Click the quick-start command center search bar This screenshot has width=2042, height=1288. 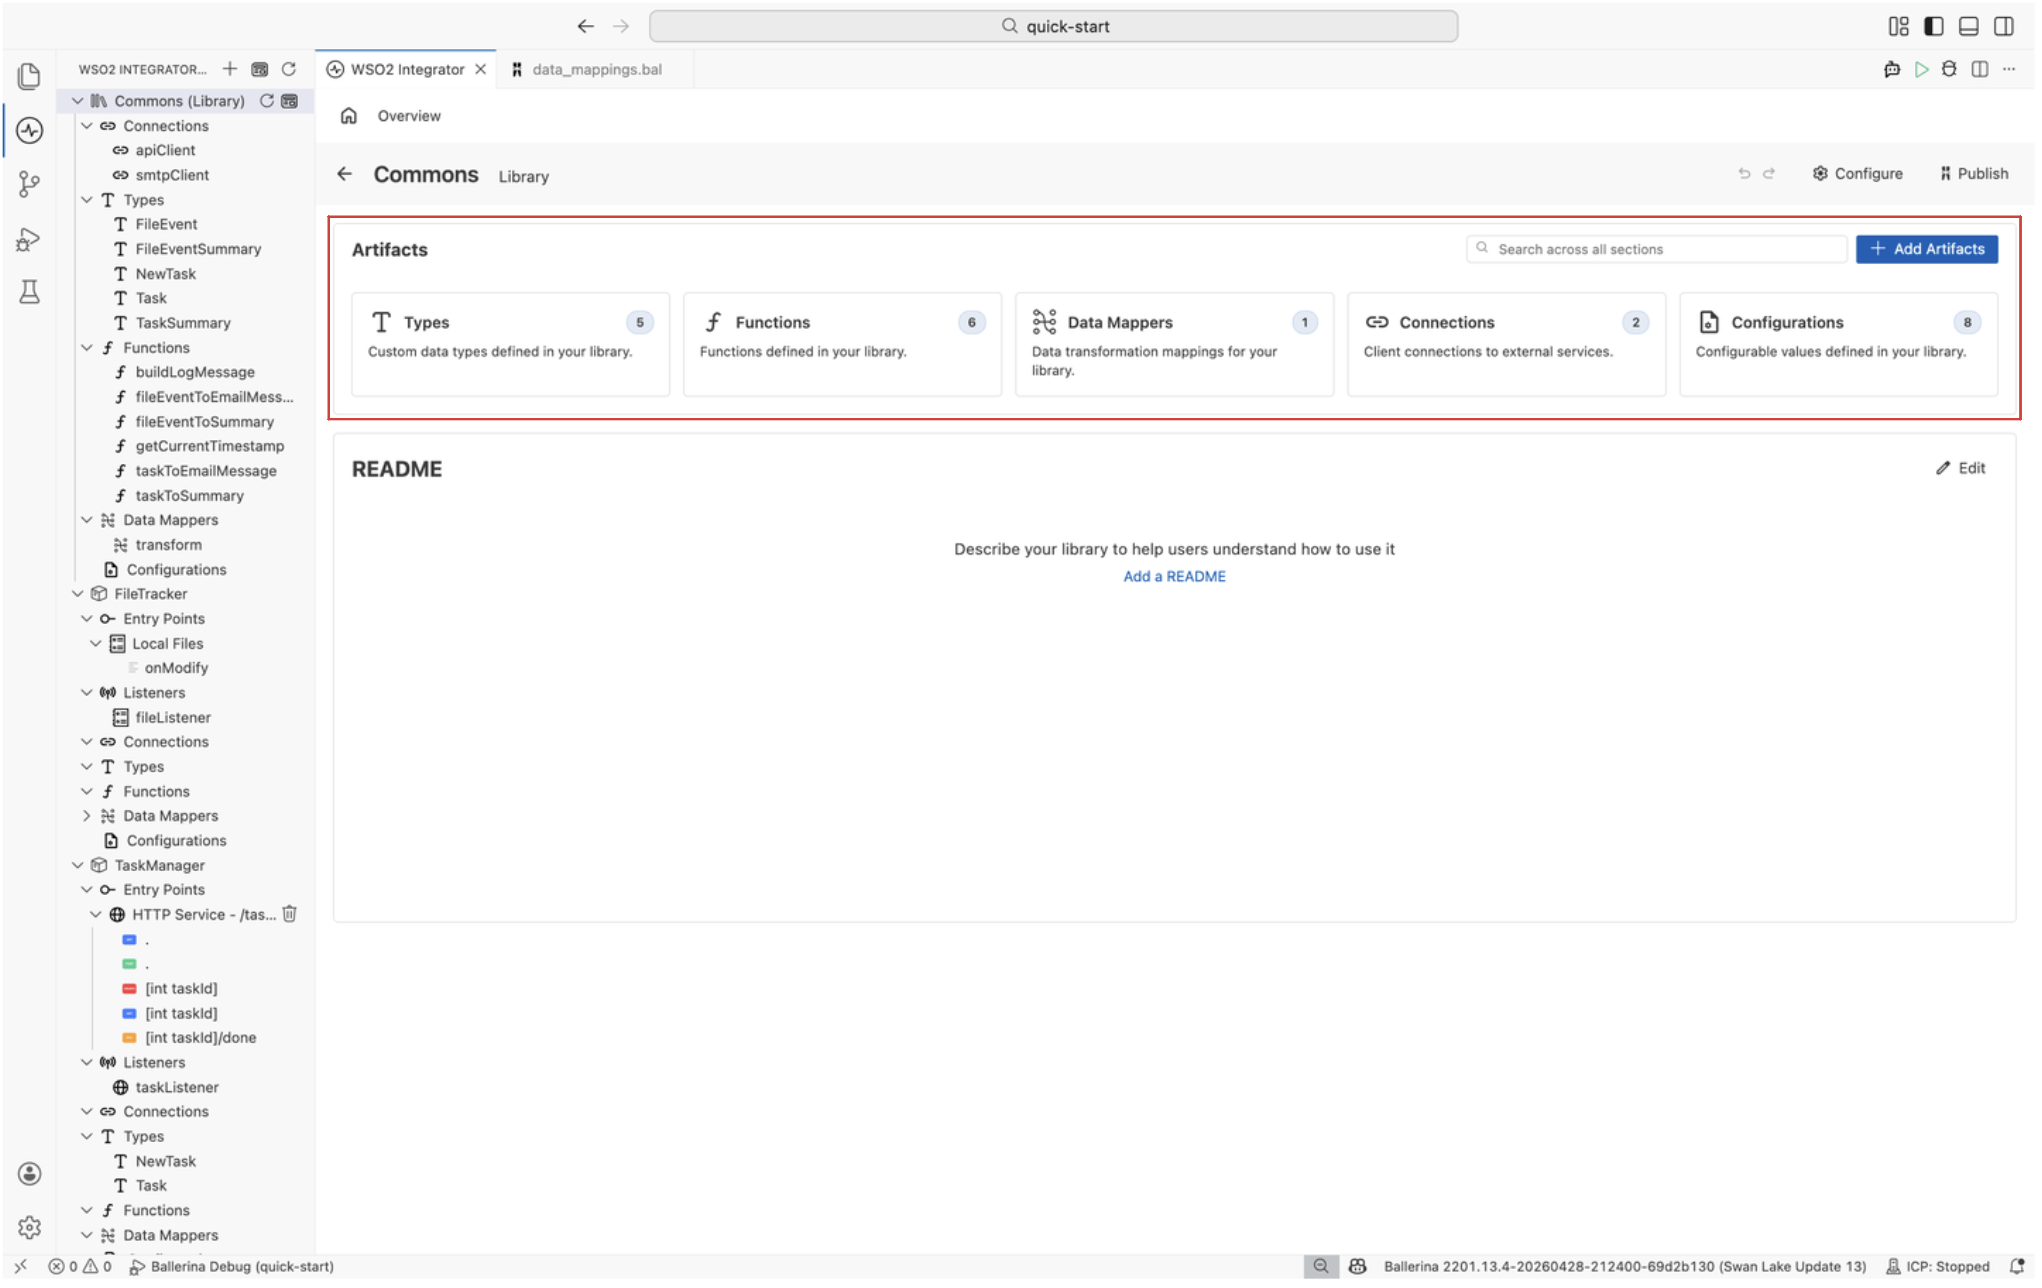[1053, 26]
